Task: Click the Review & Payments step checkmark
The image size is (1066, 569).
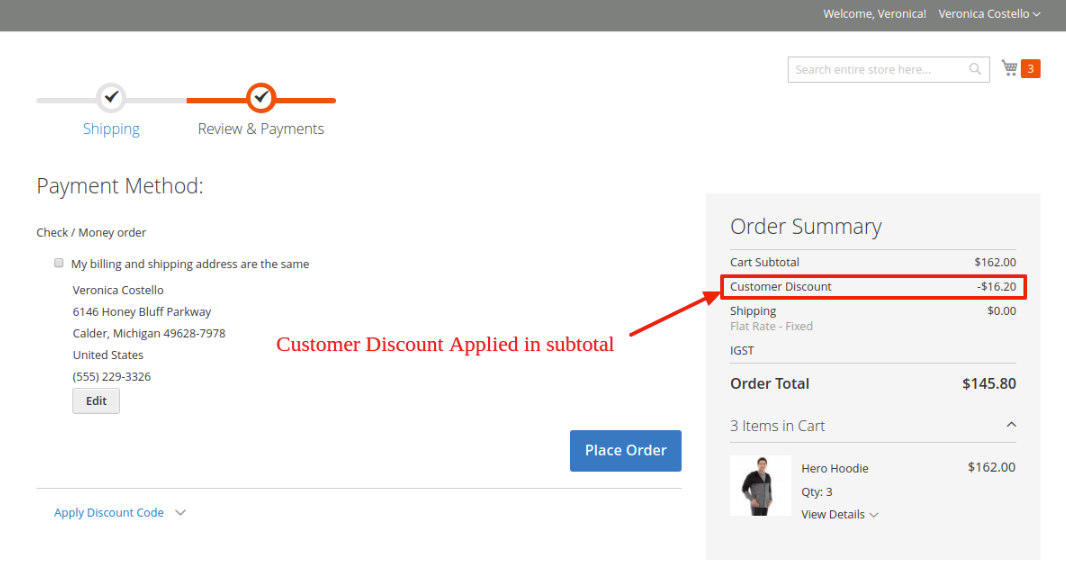Action: click(261, 98)
